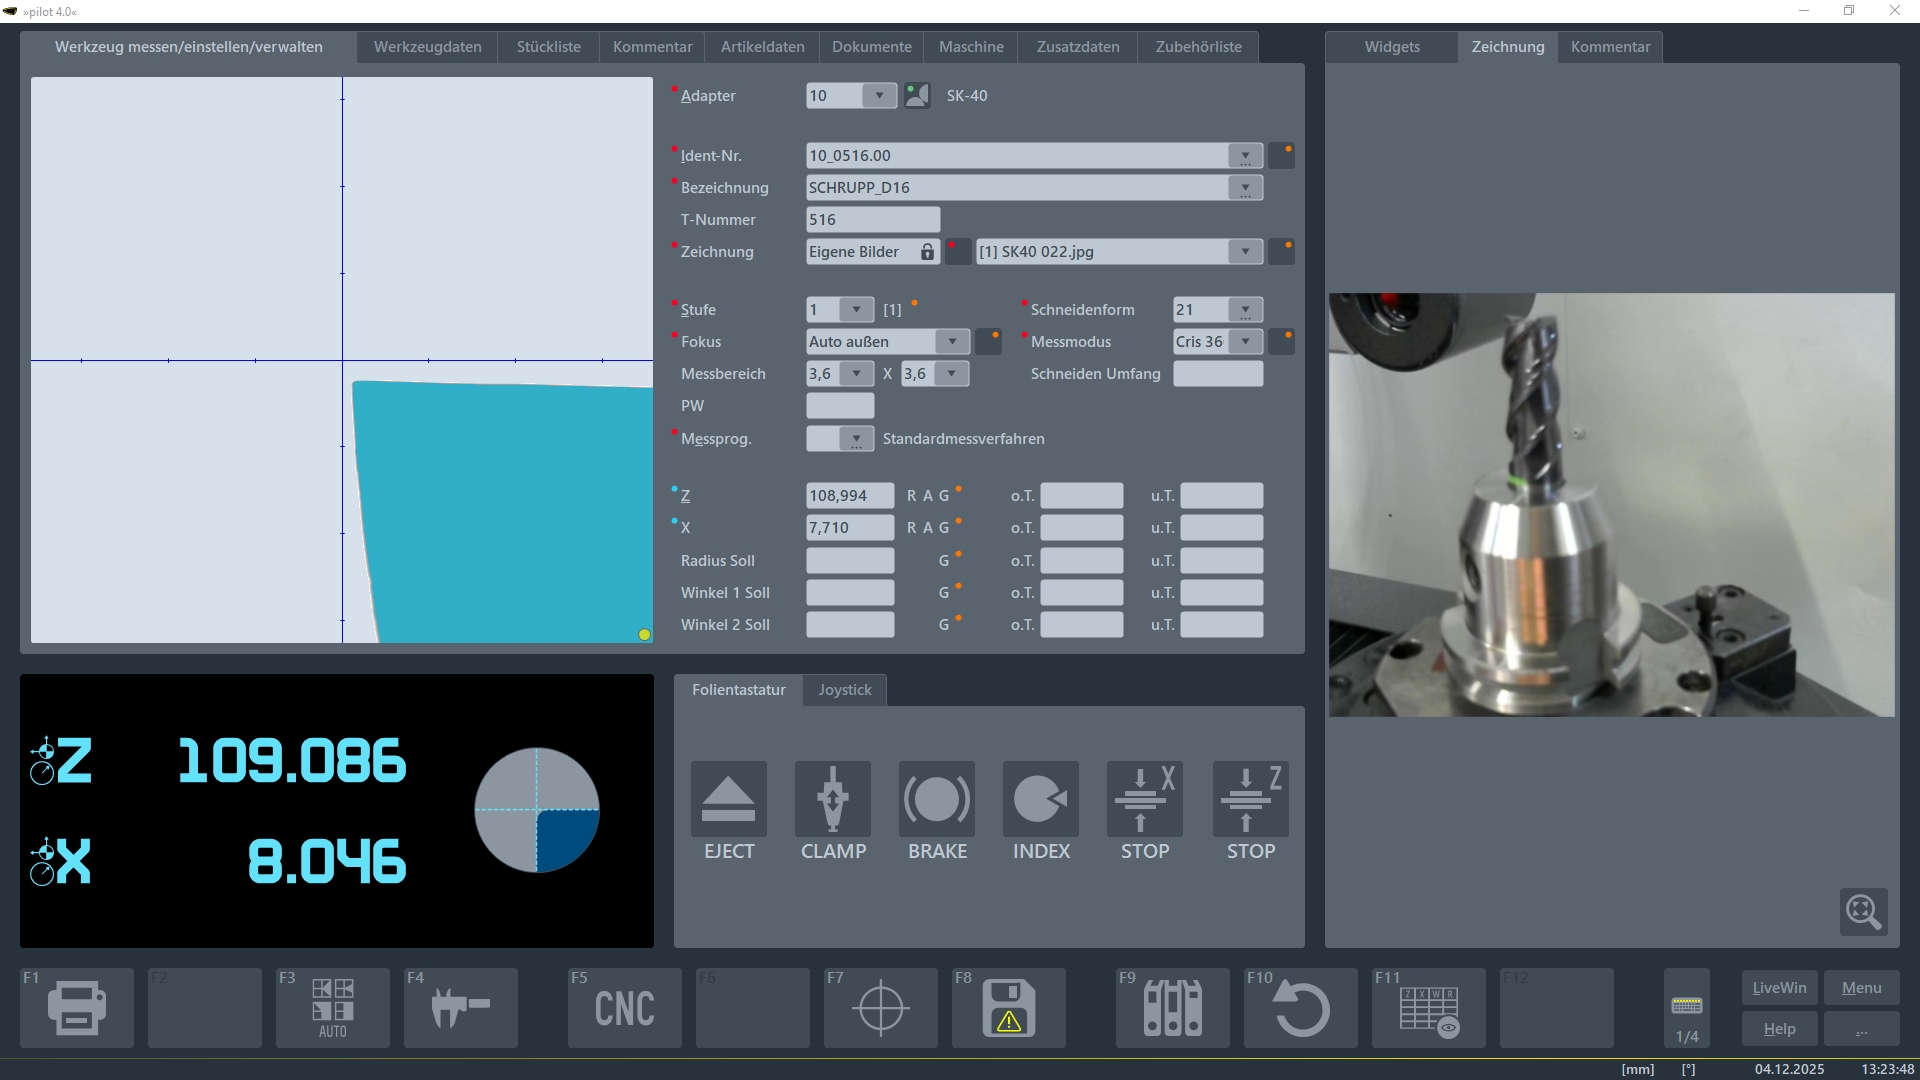Open the Fokus Auto außen dropdown
Viewport: 1920px width, 1080px height.
[x=952, y=342]
